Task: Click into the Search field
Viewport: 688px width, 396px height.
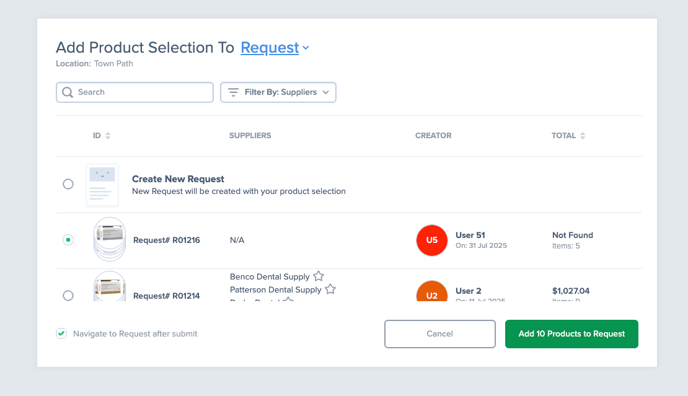Action: point(135,92)
